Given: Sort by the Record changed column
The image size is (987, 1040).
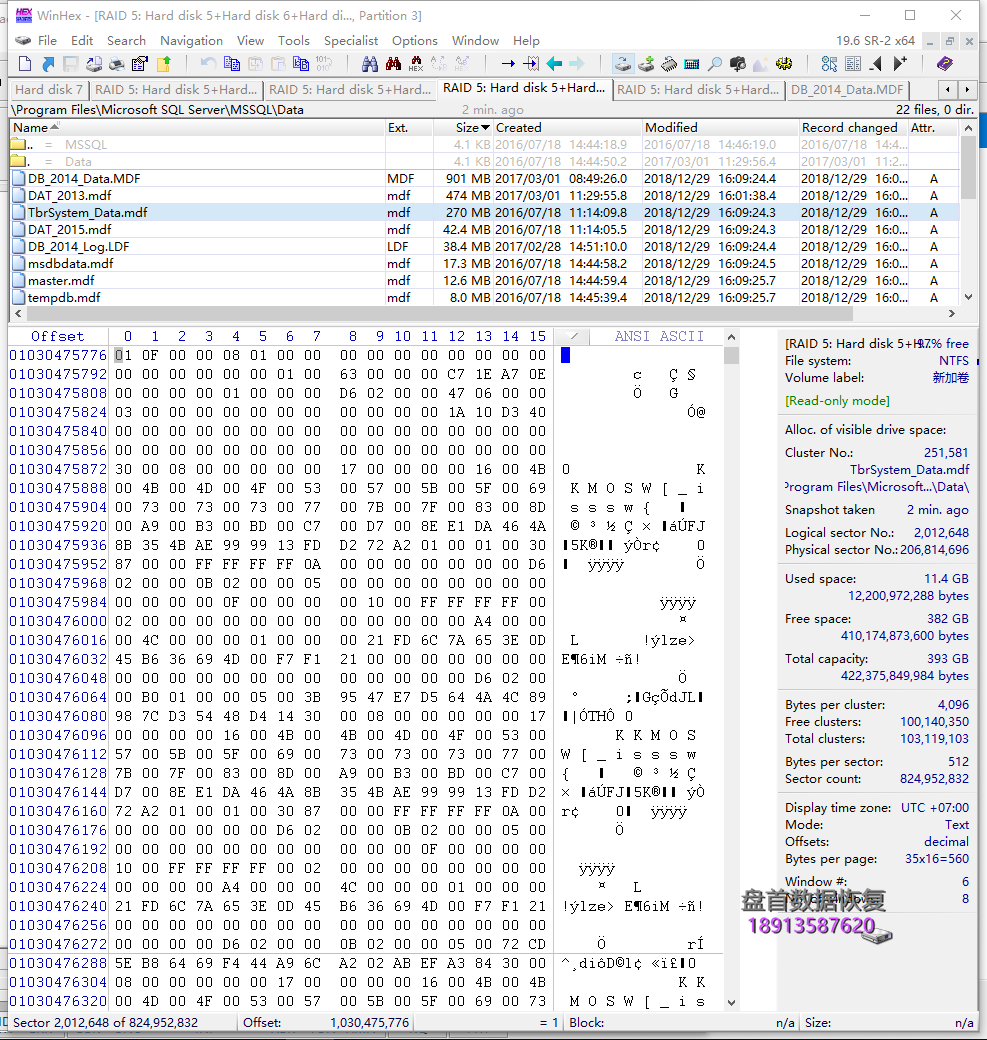Looking at the screenshot, I should pos(853,127).
